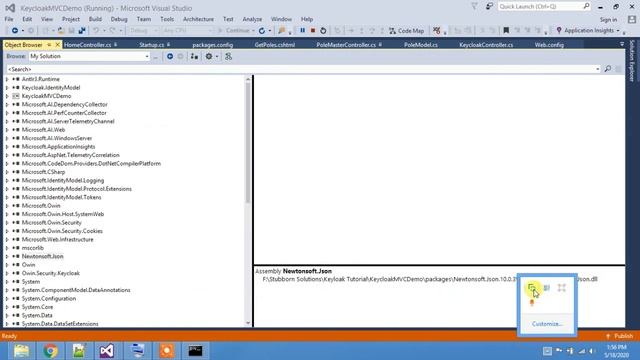Image resolution: width=640 pixels, height=360 pixels.
Task: Click the Pause debugging button
Action: pos(302,31)
